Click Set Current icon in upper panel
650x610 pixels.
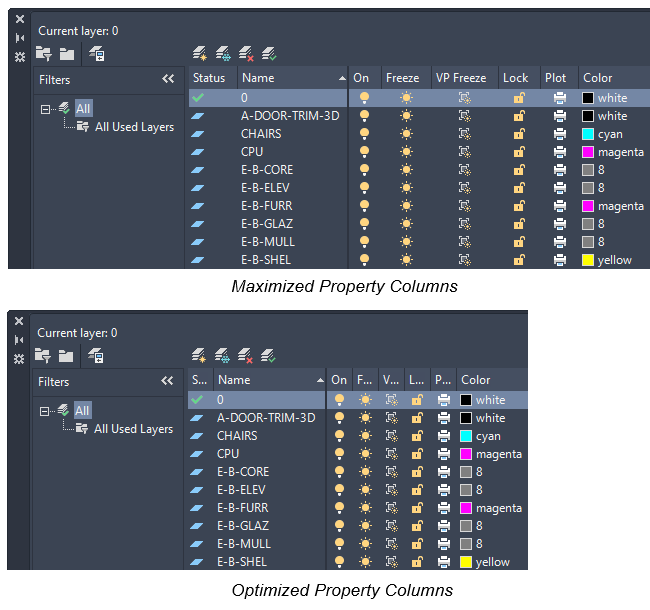(269, 54)
